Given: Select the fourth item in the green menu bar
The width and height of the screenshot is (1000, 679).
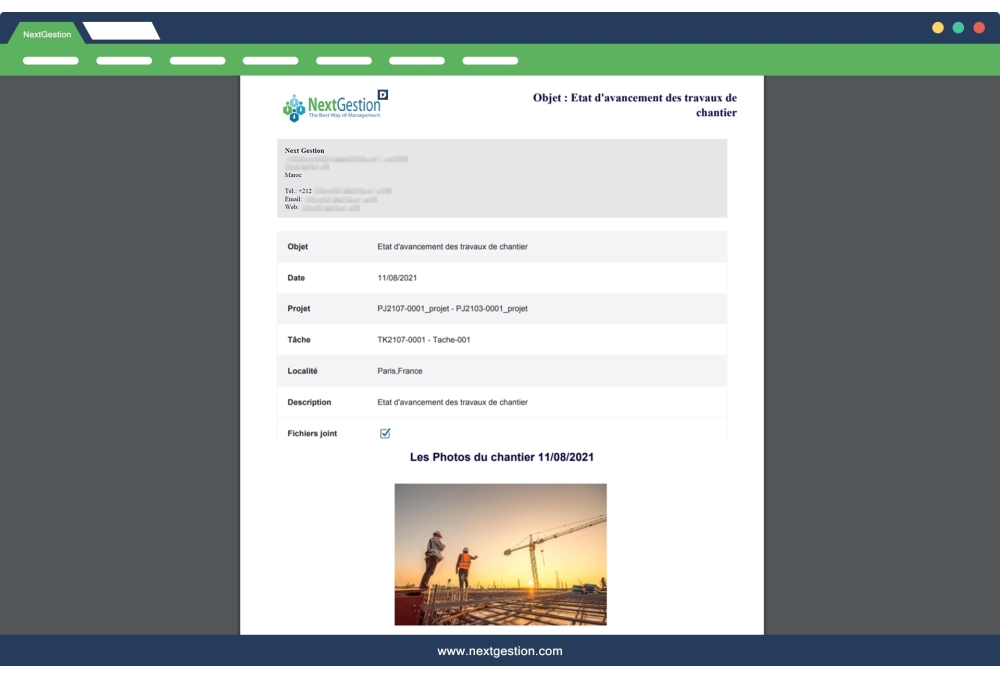Looking at the screenshot, I should click(270, 61).
